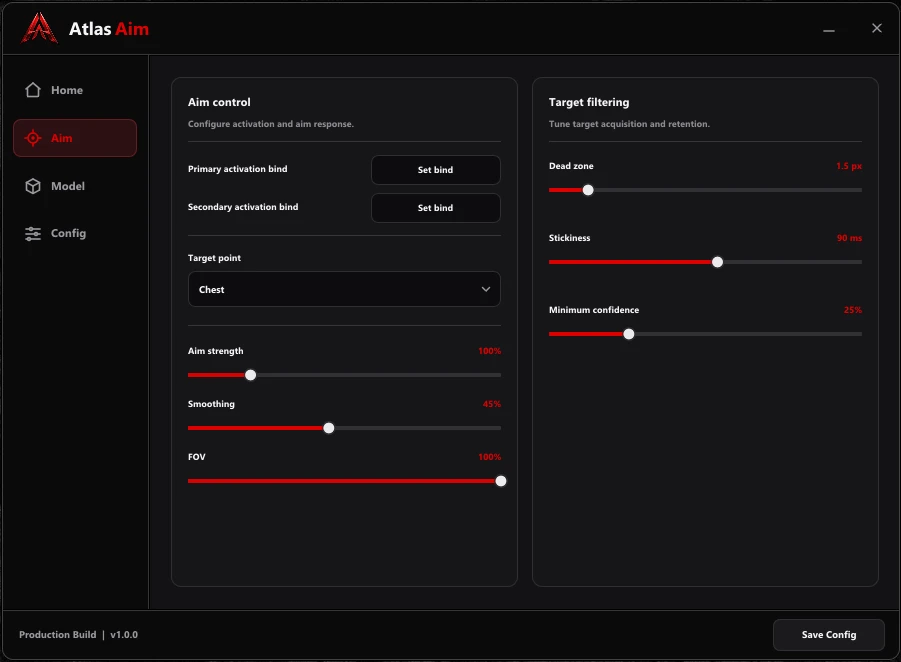Click the 'Aim control' heading
901x662 pixels.
click(x=219, y=102)
